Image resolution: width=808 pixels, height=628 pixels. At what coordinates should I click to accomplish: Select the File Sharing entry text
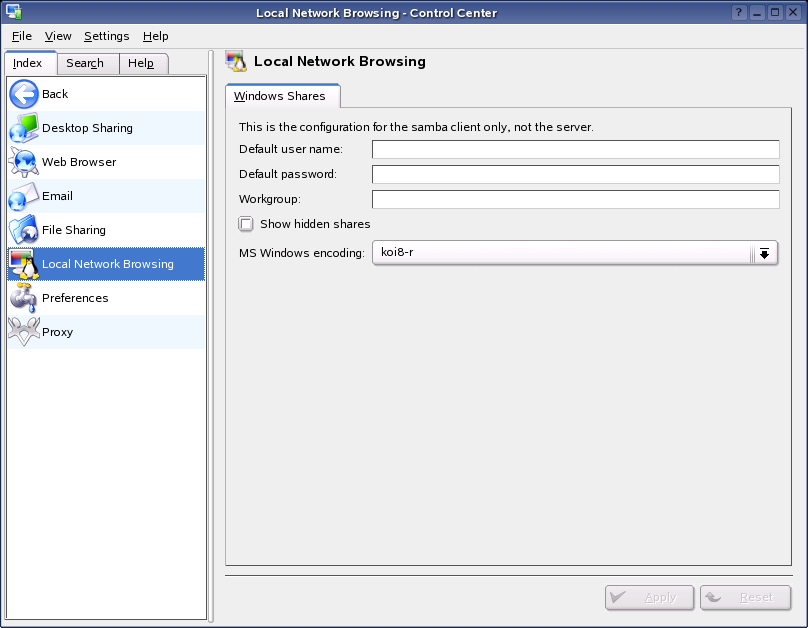74,230
